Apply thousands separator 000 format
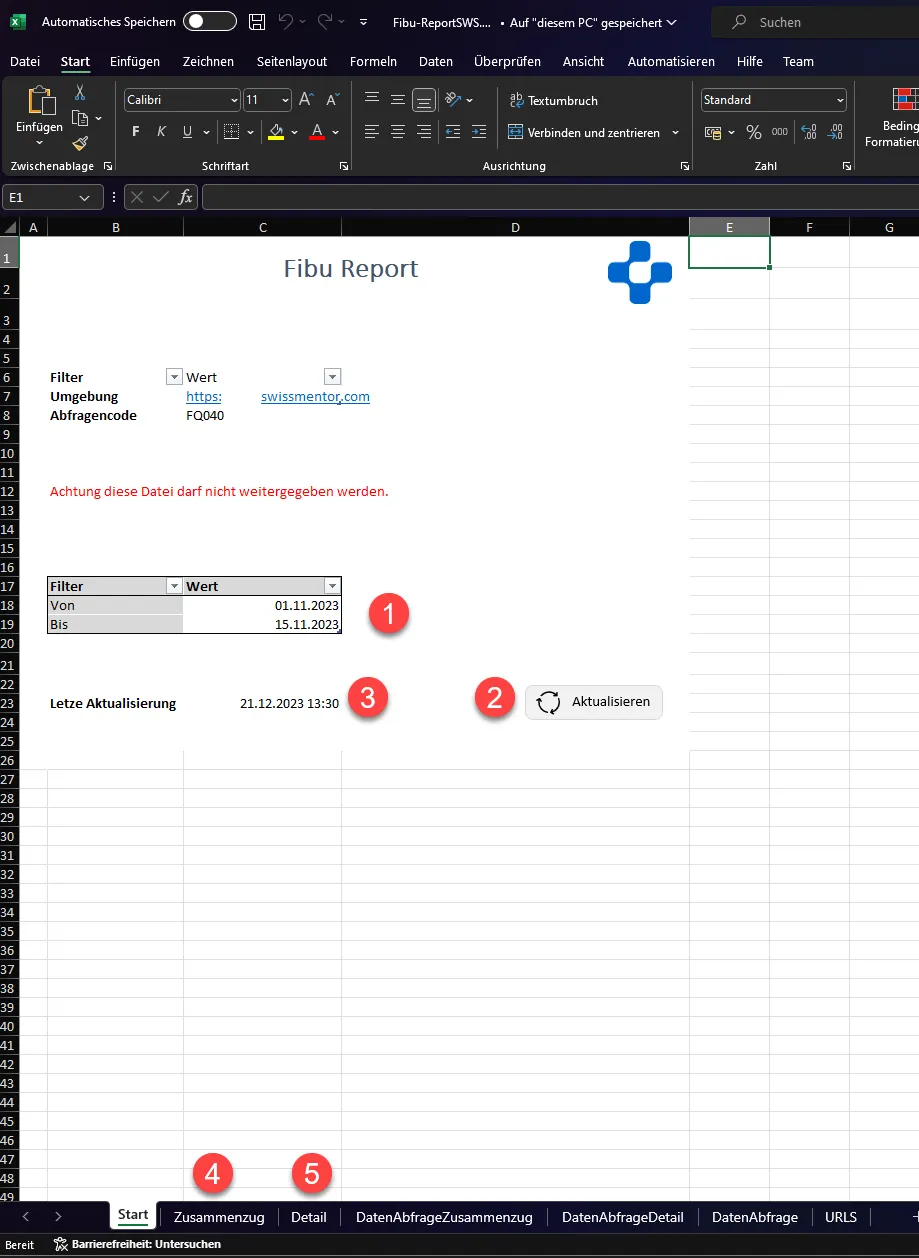This screenshot has width=919, height=1258. point(780,133)
